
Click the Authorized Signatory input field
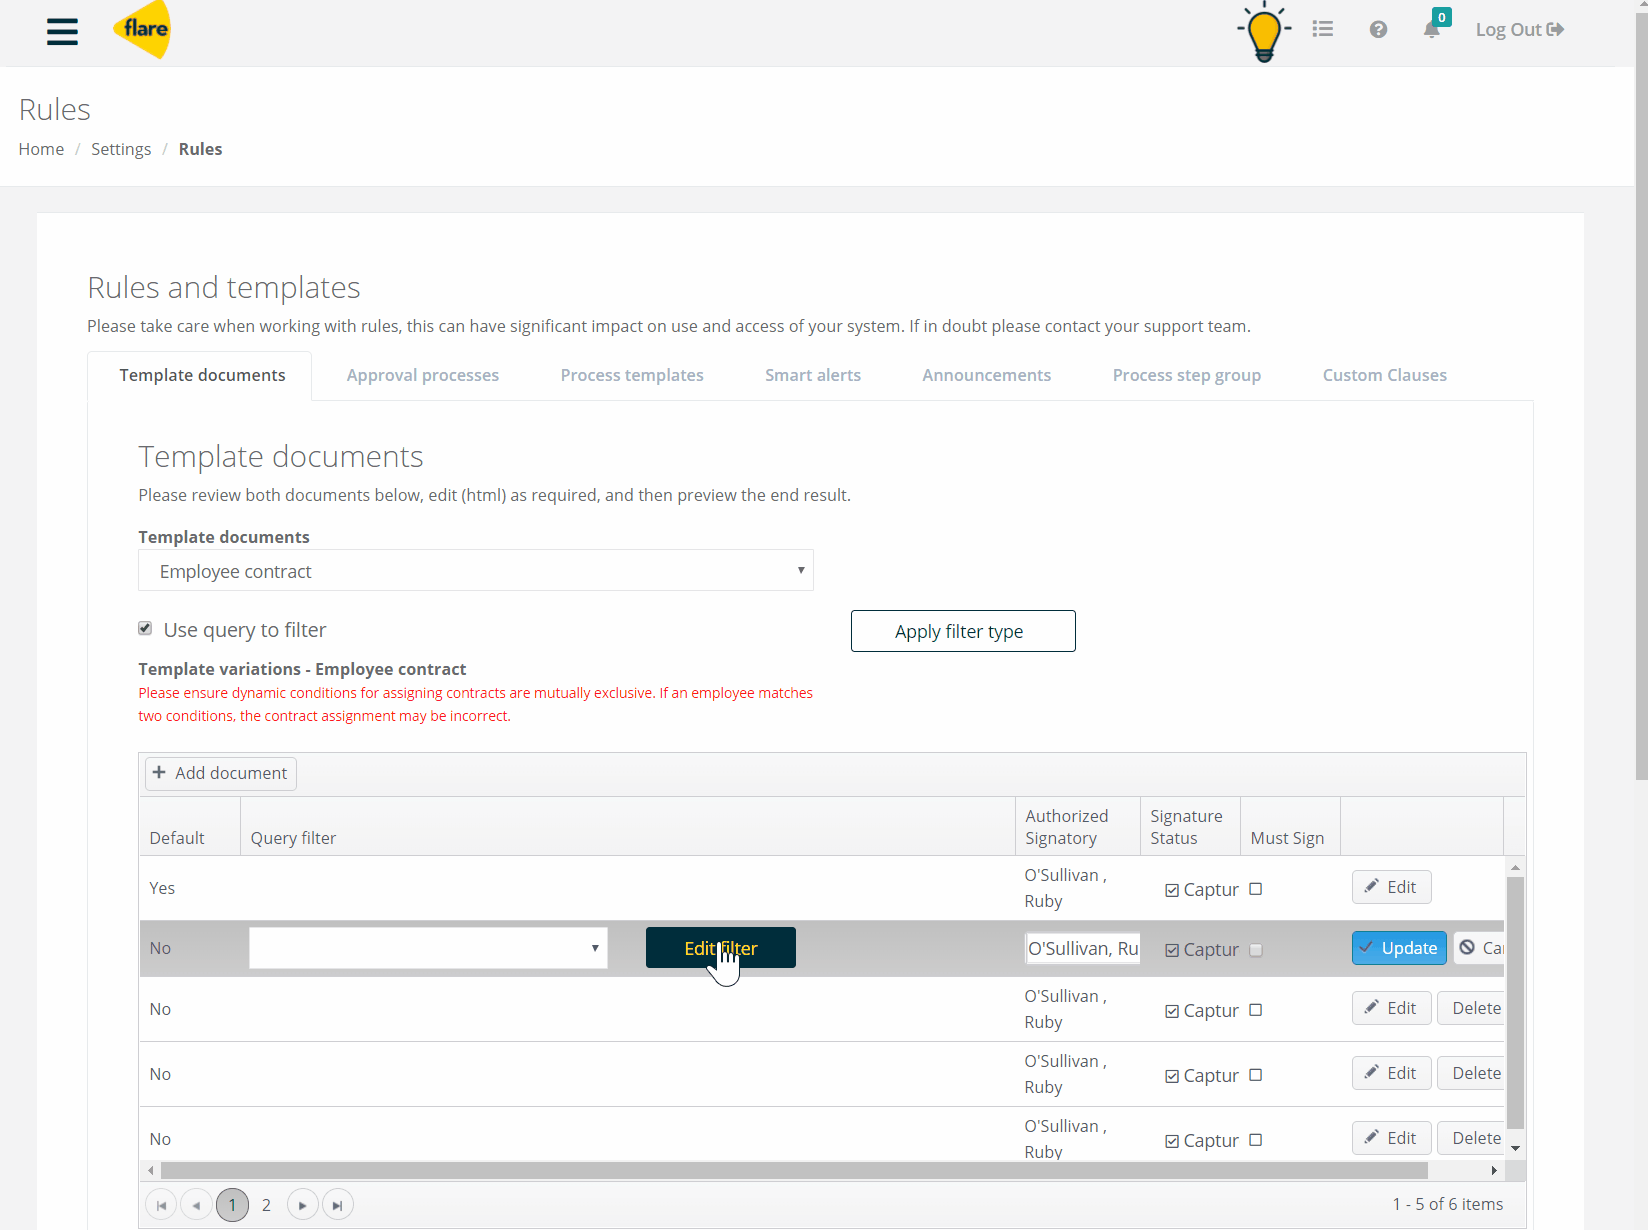tap(1082, 948)
